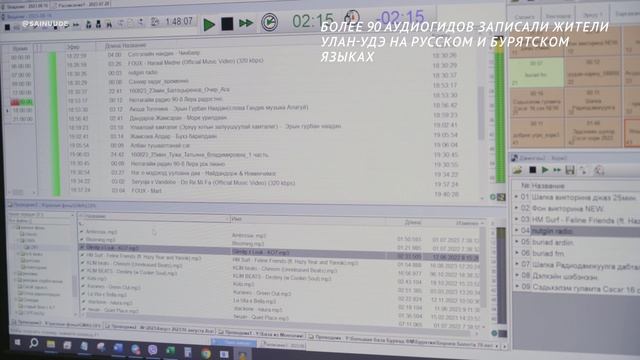640x360 pixels.
Task: Select jingle 02 Фон викторина NEW
Action: tap(576, 209)
